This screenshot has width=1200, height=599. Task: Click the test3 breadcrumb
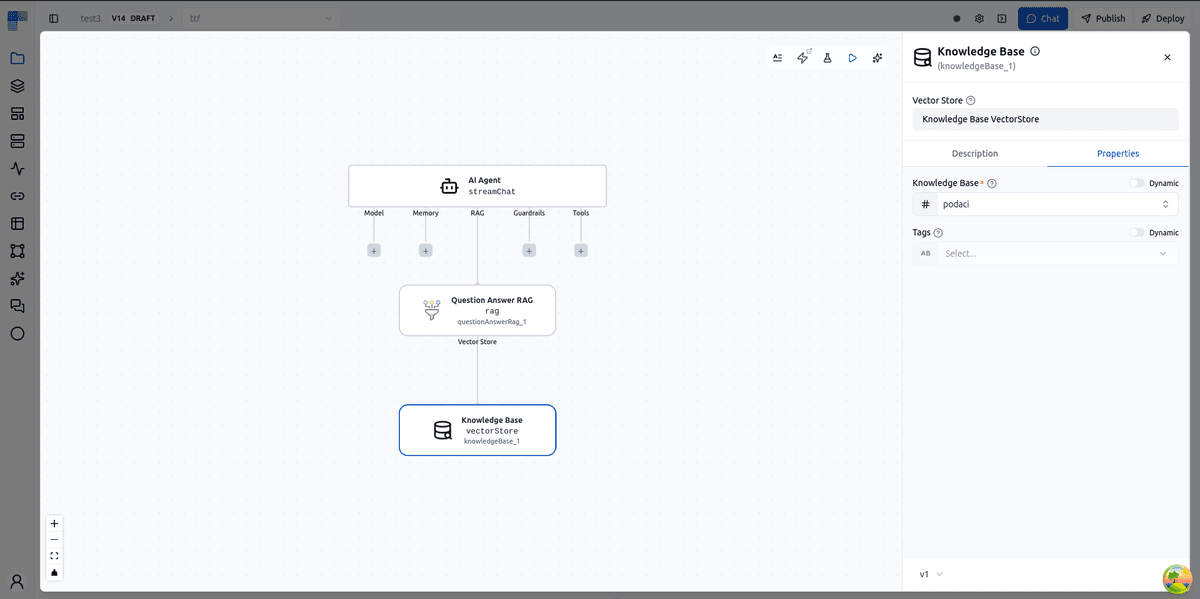point(91,19)
